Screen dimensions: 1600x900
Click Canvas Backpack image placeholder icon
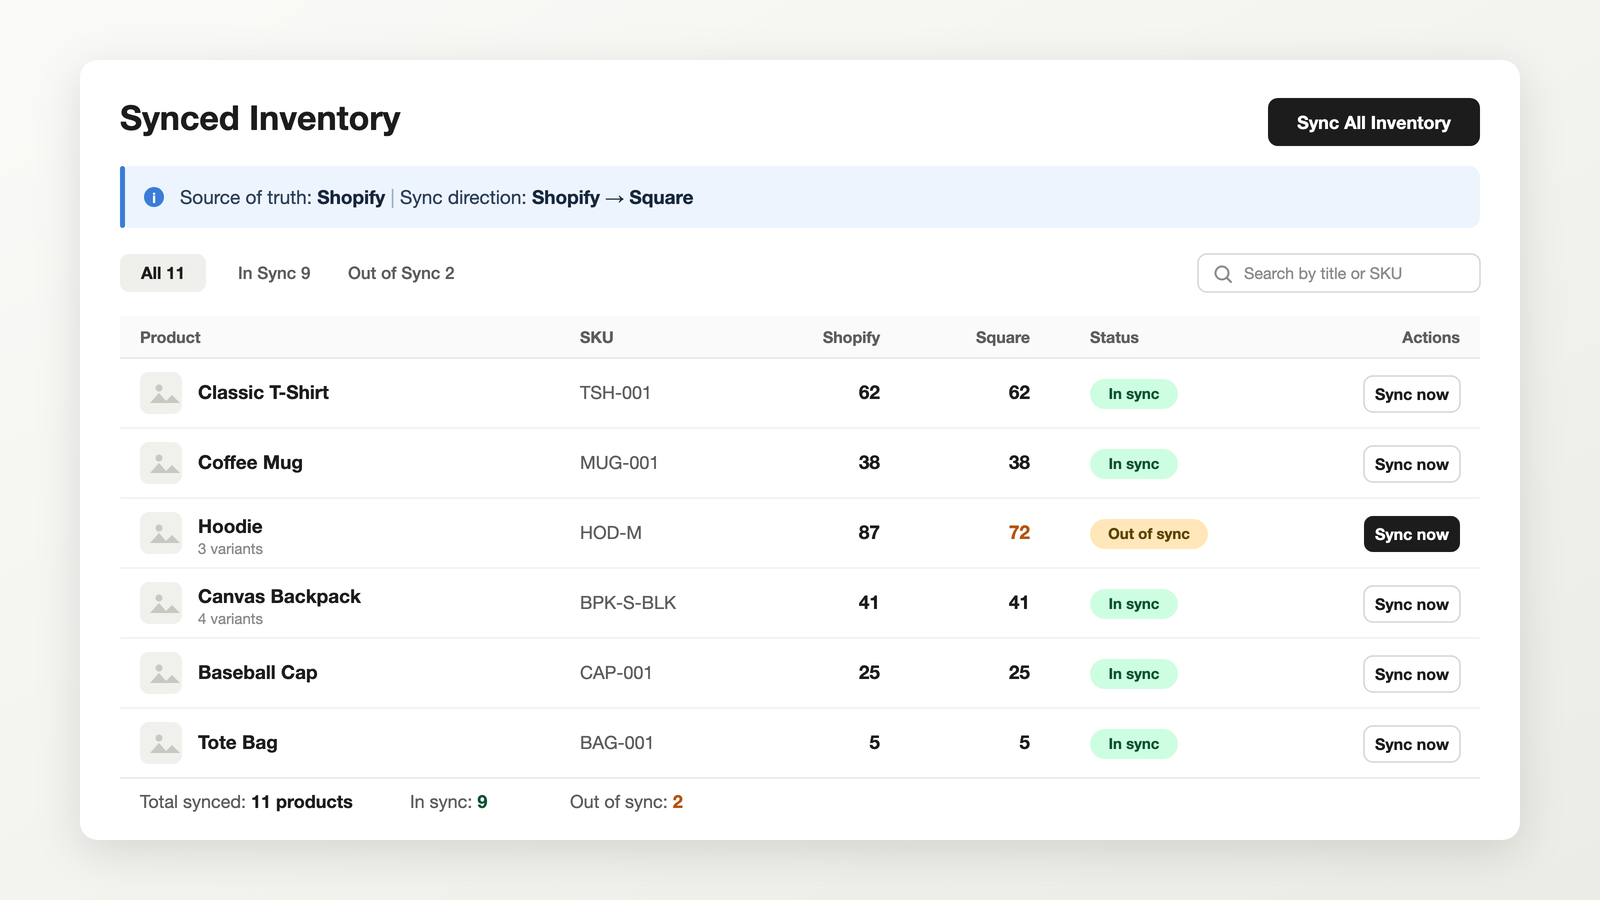(x=161, y=603)
